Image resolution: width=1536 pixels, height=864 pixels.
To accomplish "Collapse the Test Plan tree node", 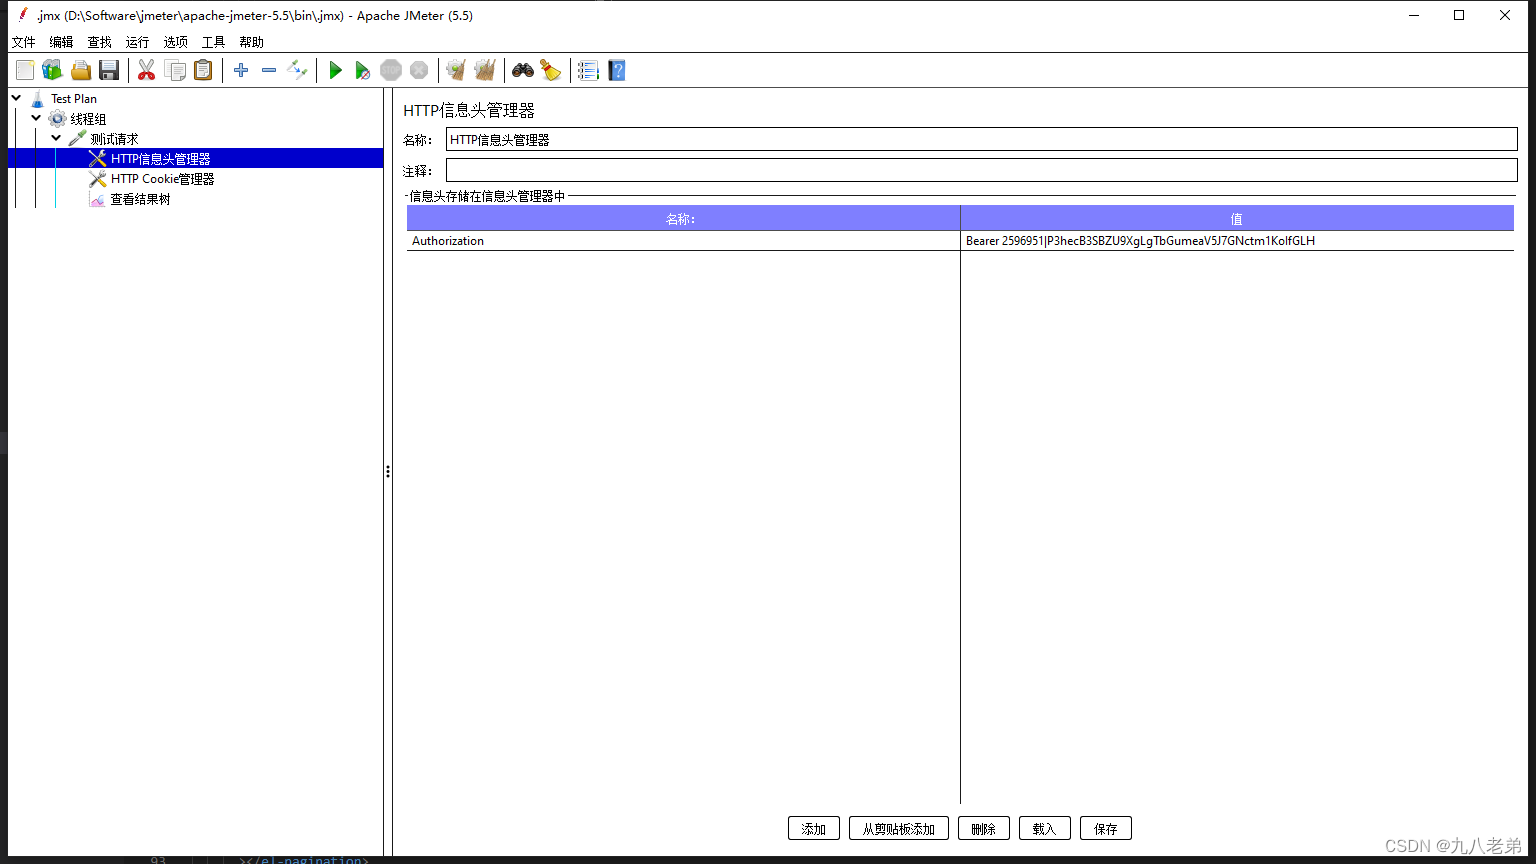I will coord(17,98).
